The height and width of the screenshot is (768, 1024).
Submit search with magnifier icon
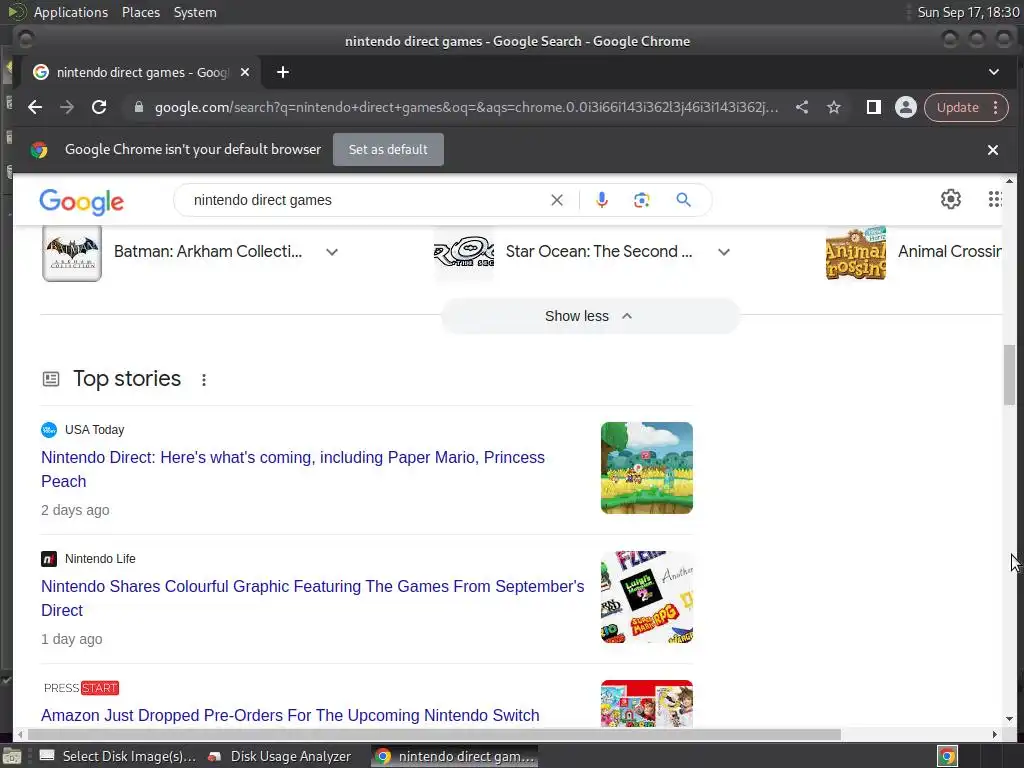683,200
